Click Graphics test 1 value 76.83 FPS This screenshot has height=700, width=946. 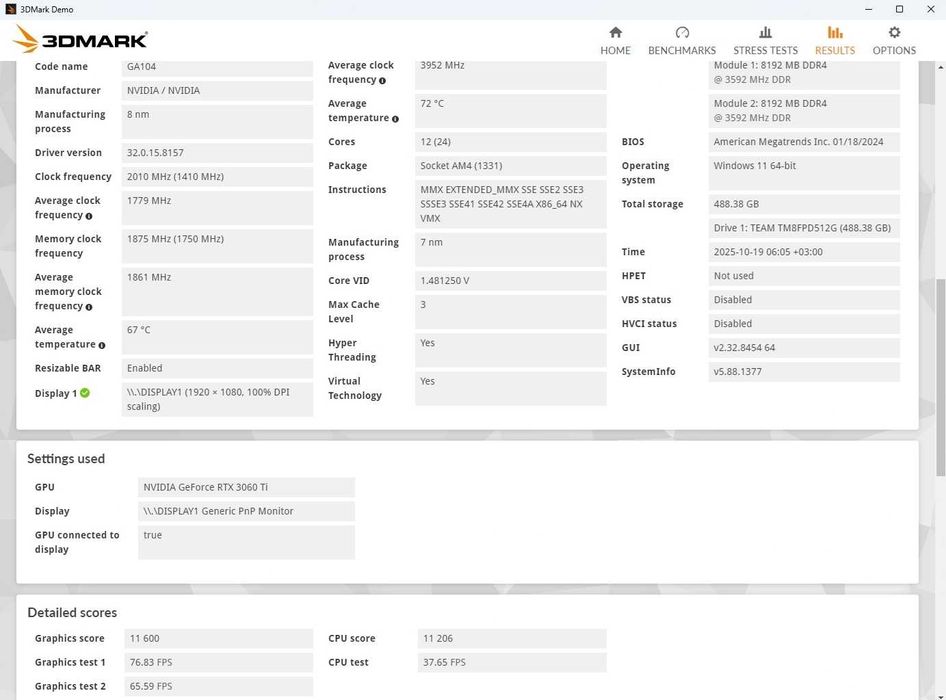point(218,663)
